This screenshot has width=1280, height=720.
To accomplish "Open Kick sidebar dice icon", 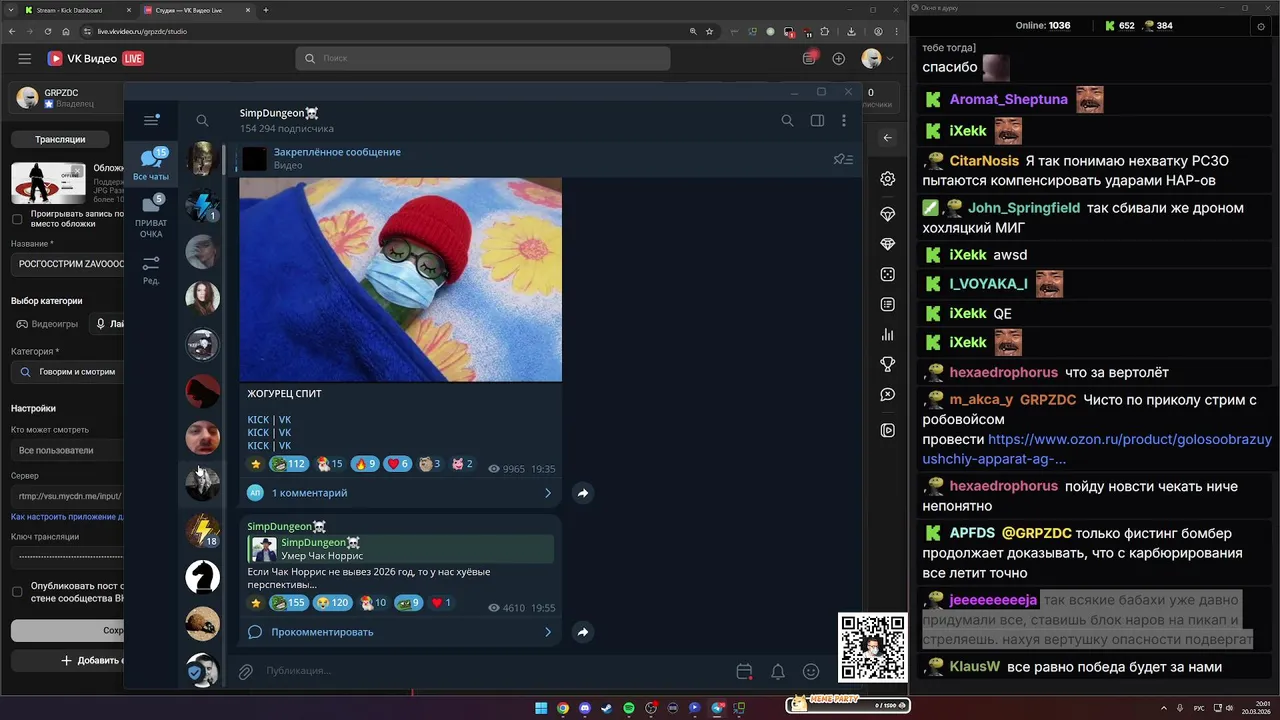I will pos(887,274).
